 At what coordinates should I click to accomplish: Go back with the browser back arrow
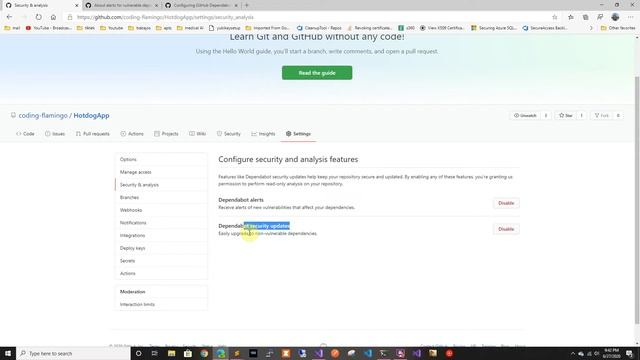pyautogui.click(x=9, y=17)
